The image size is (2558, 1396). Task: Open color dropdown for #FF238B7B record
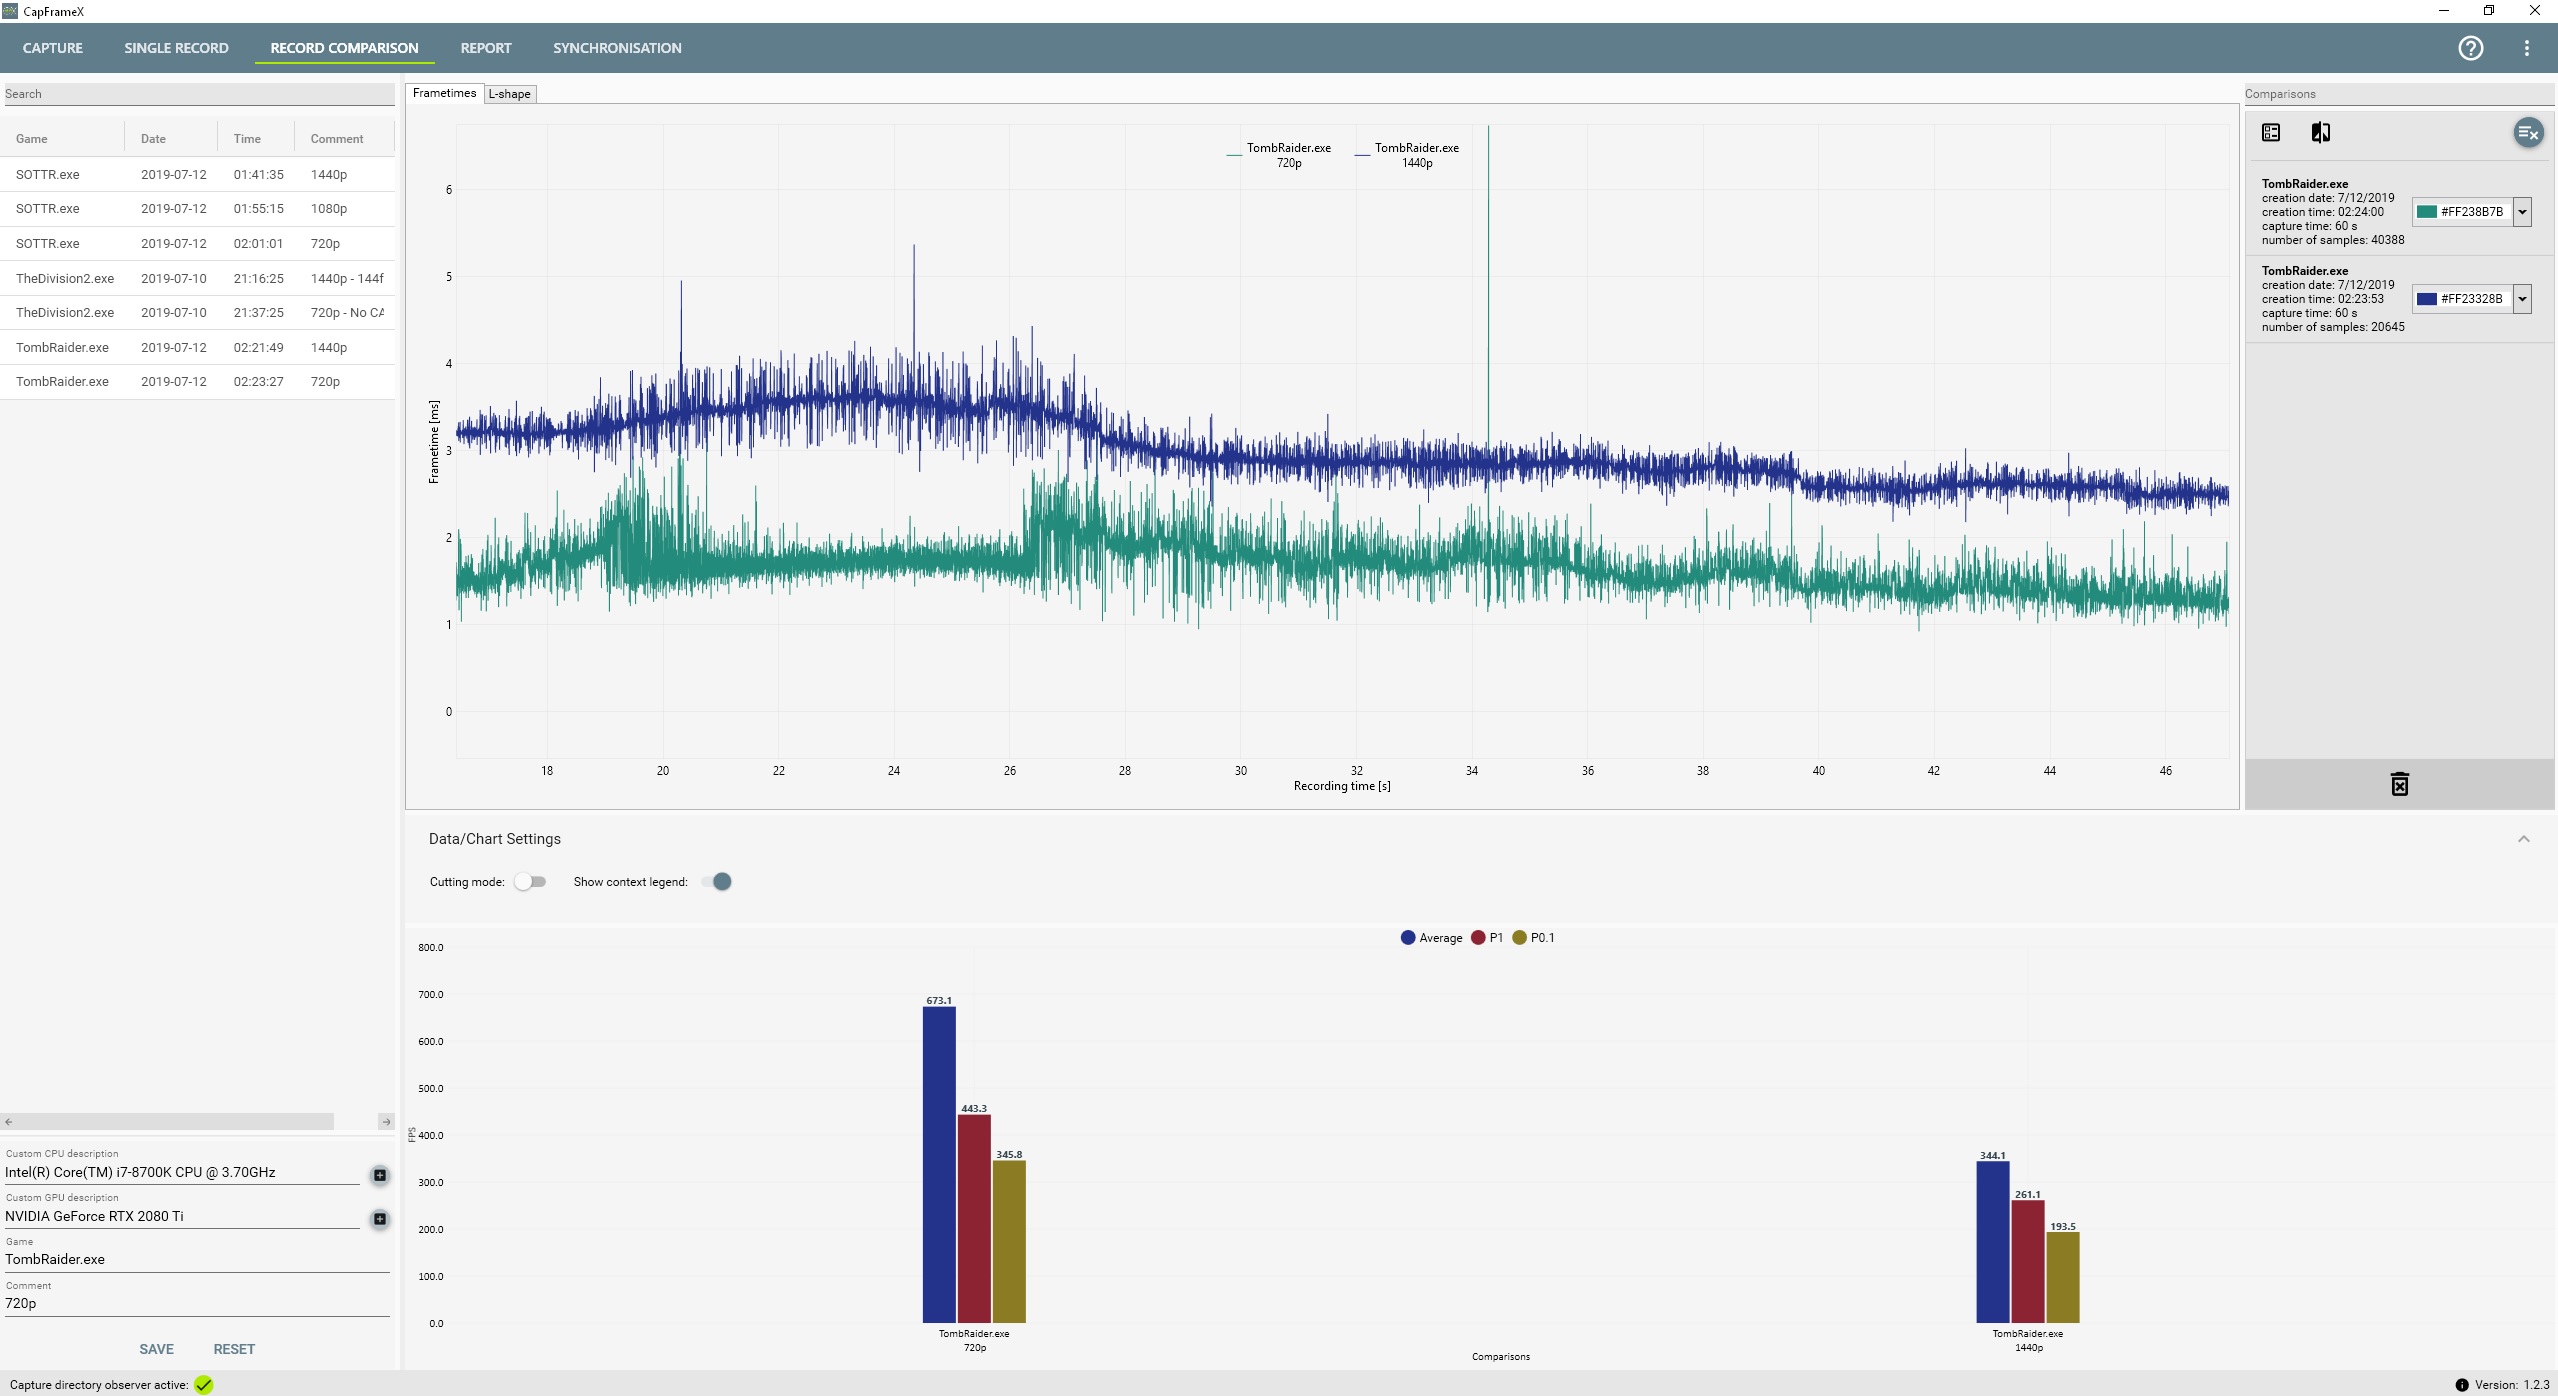(2522, 212)
